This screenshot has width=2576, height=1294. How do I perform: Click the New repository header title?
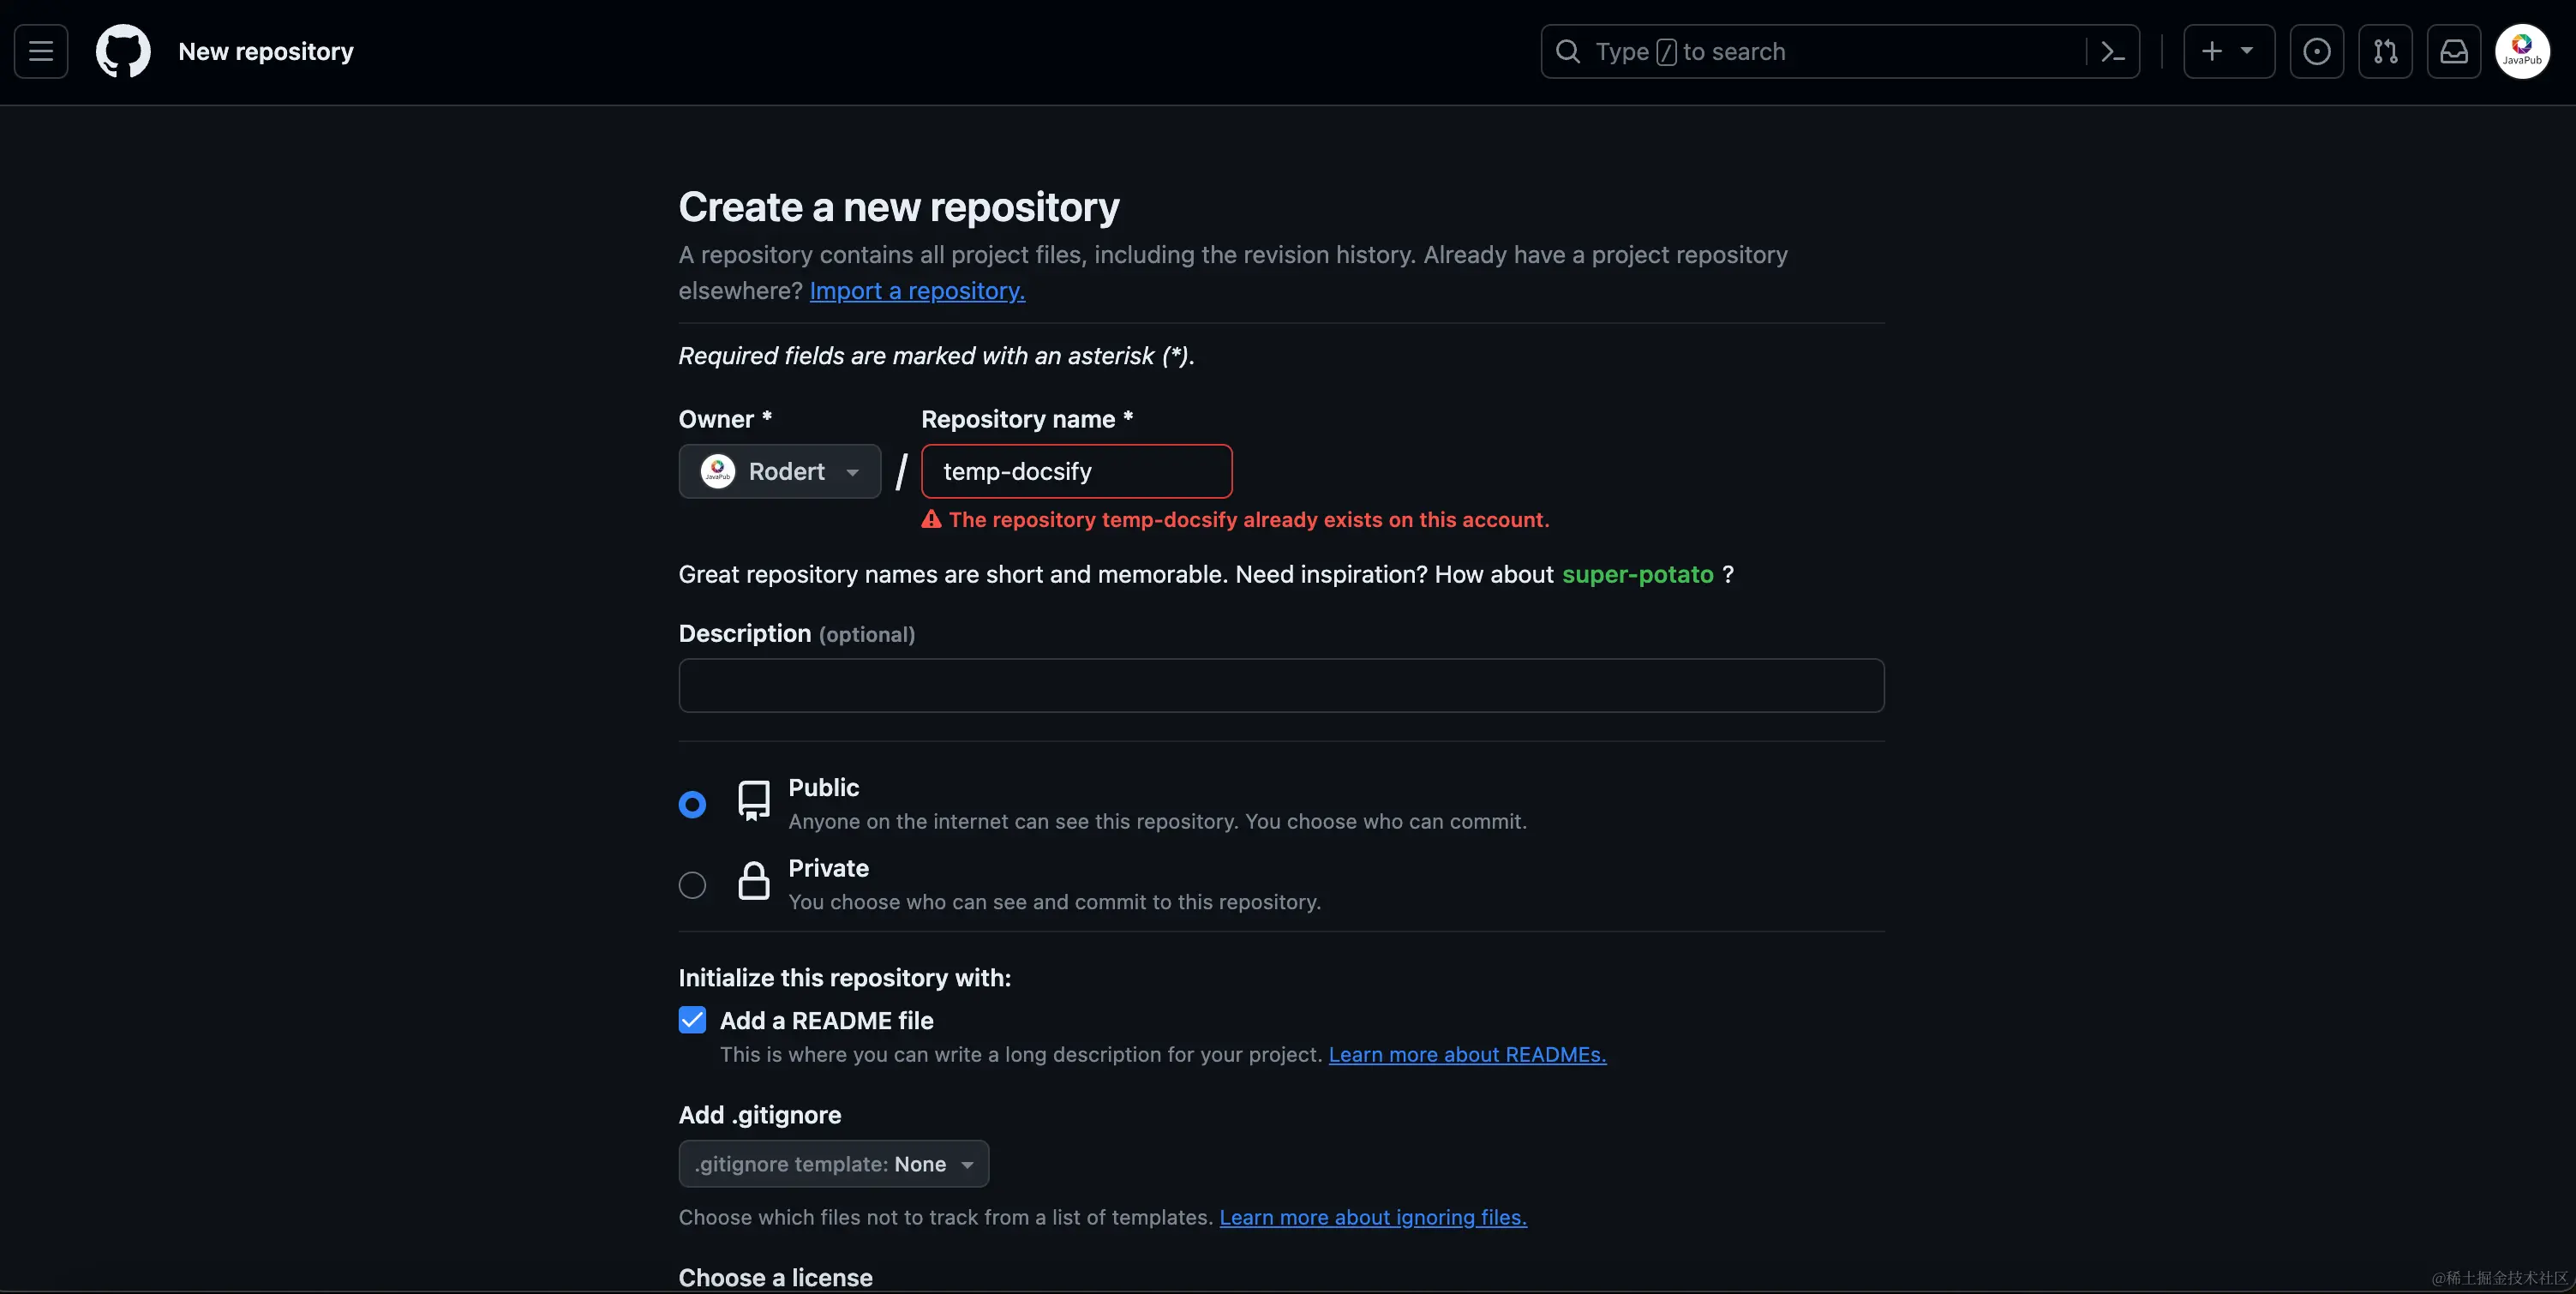pyautogui.click(x=266, y=51)
